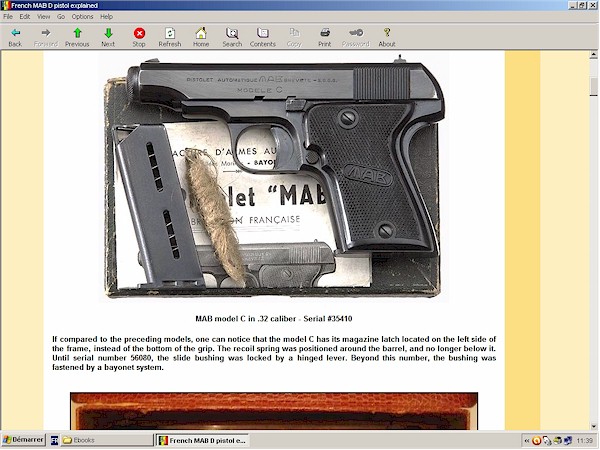Click the app icon in title bar

pyautogui.click(x=5, y=5)
